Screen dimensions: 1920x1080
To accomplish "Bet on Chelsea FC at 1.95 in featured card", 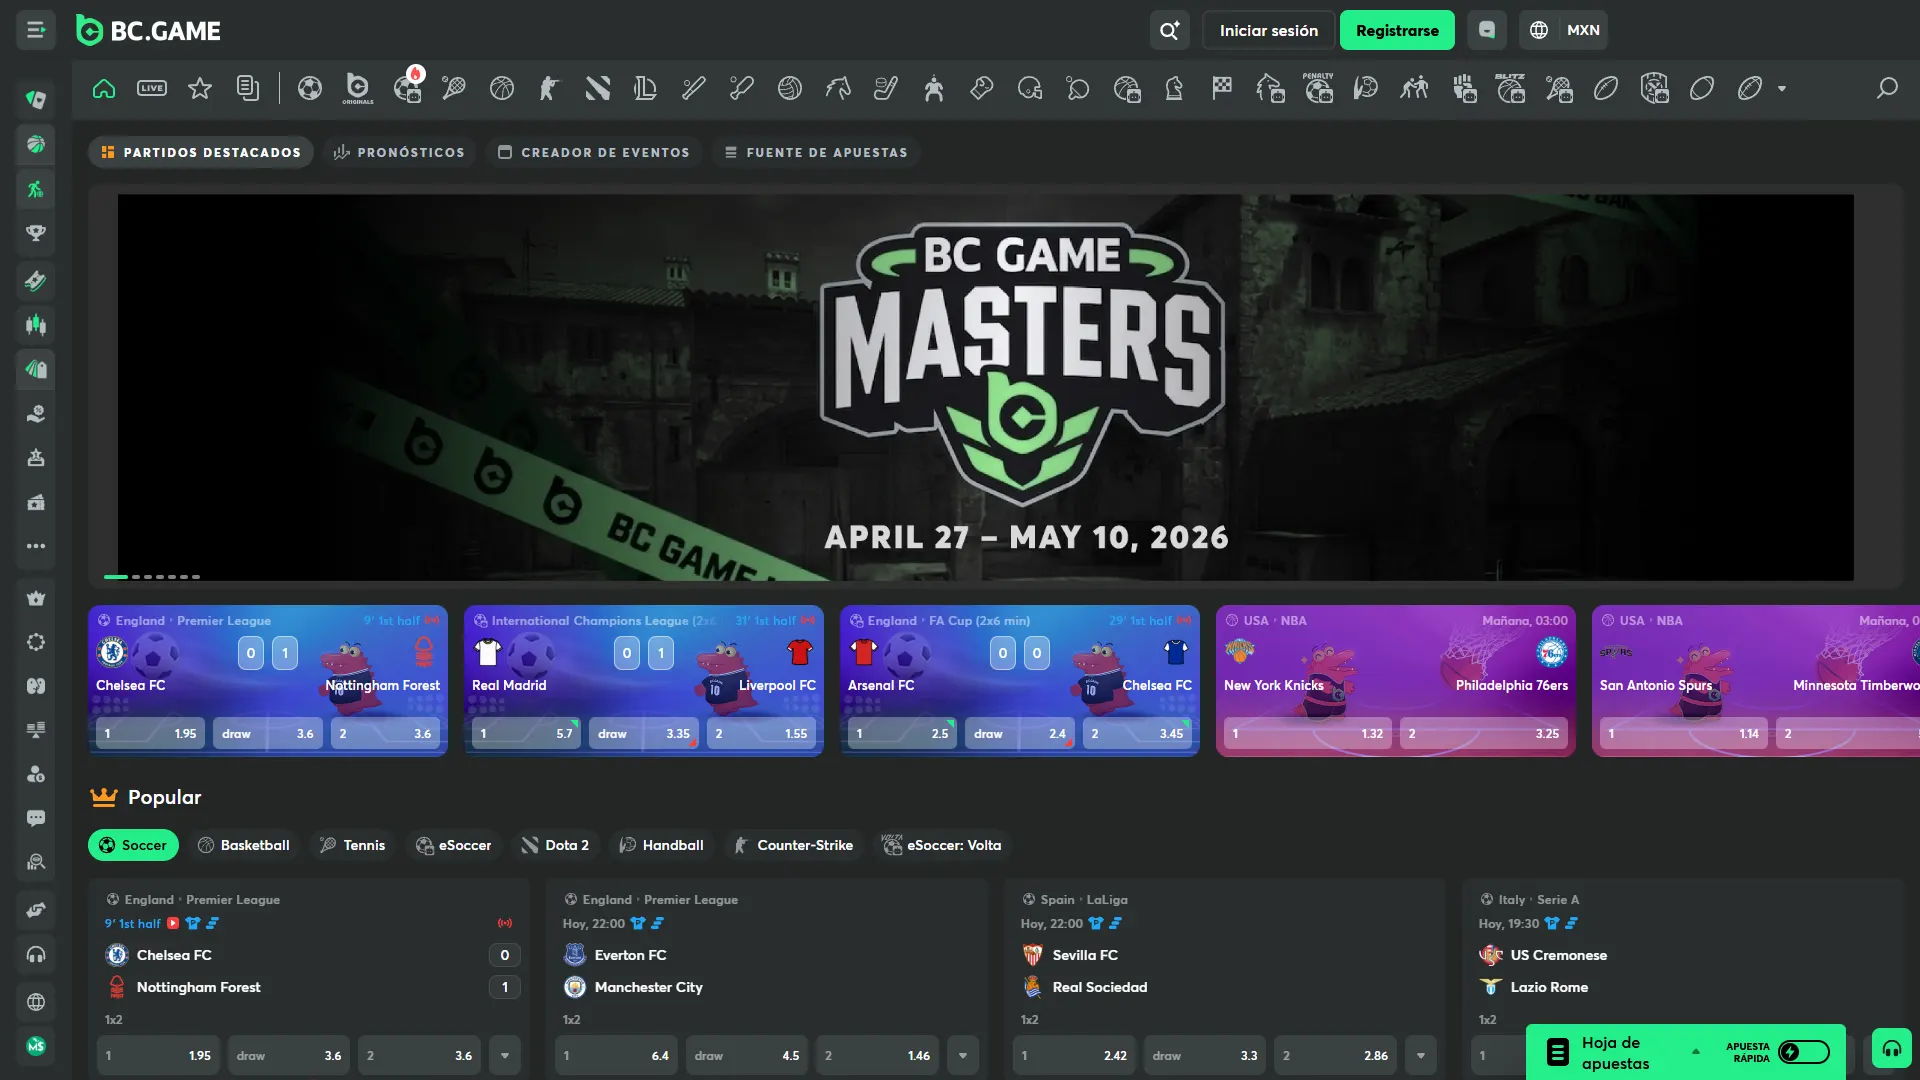I will pos(151,734).
